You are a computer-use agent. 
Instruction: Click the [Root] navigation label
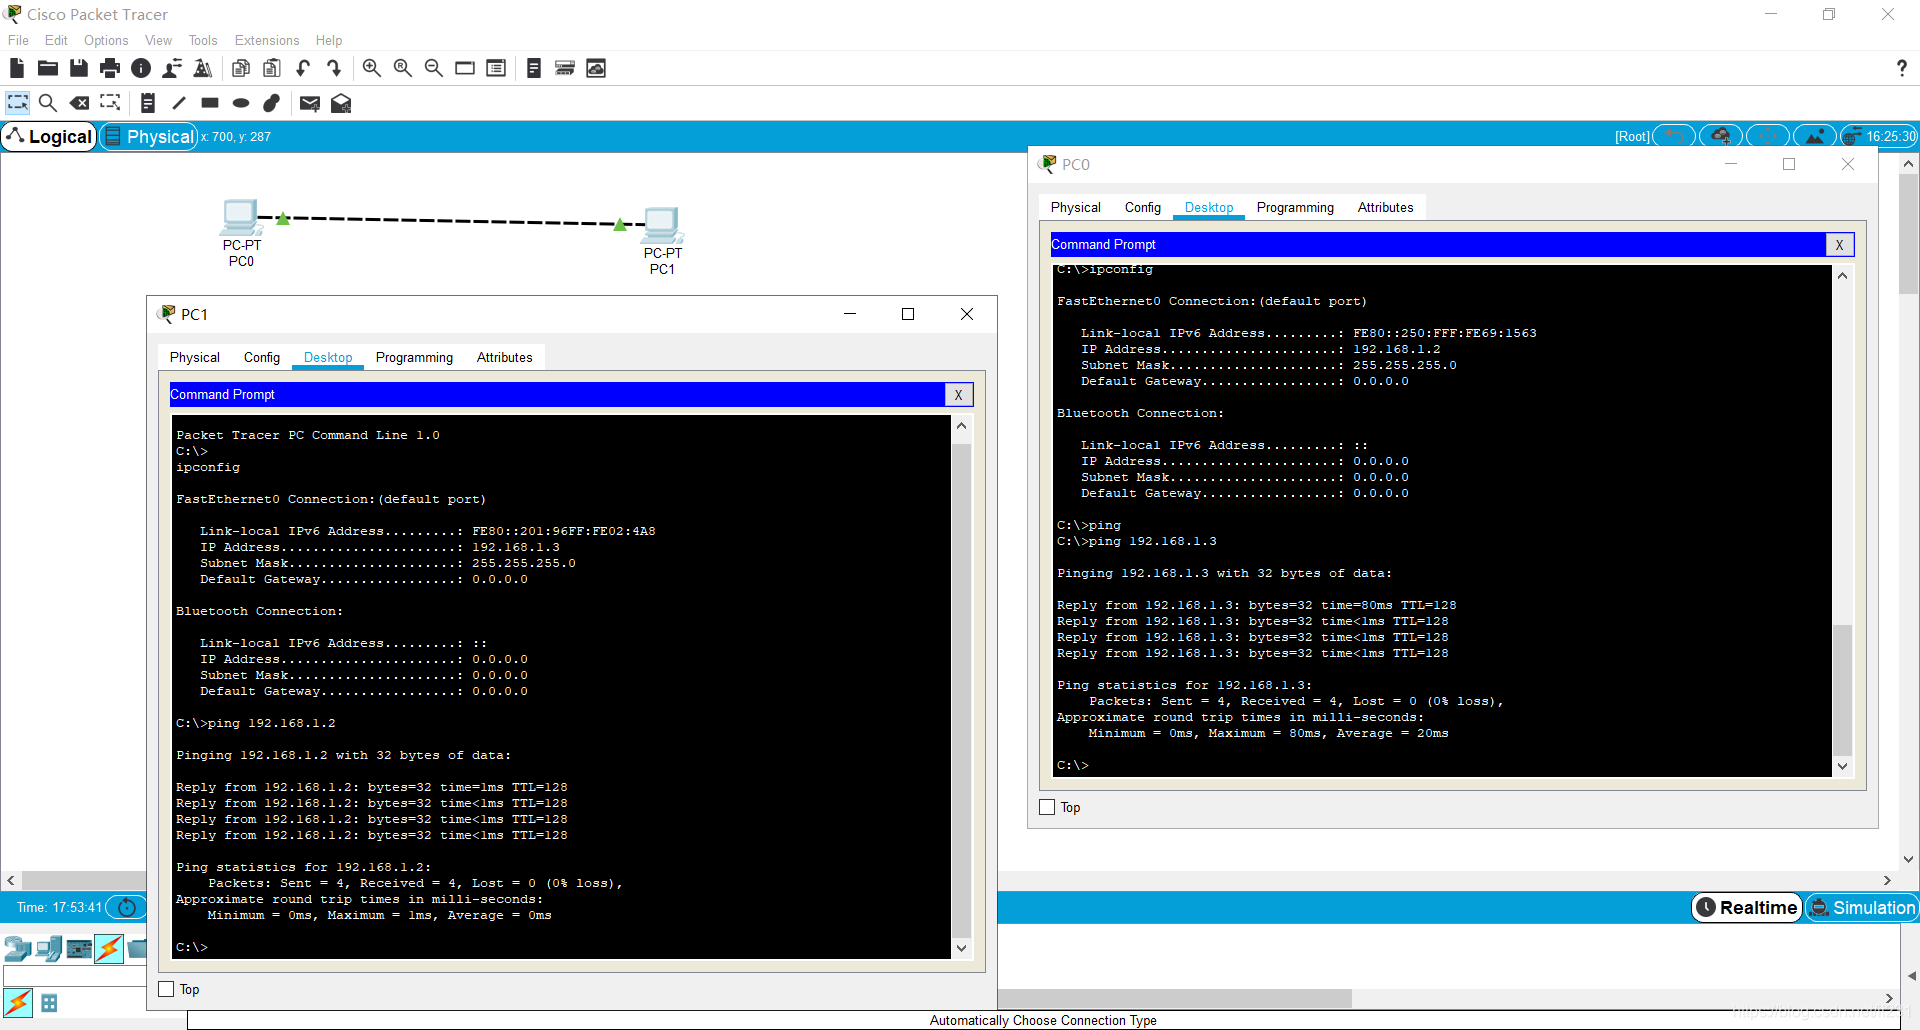[1632, 137]
